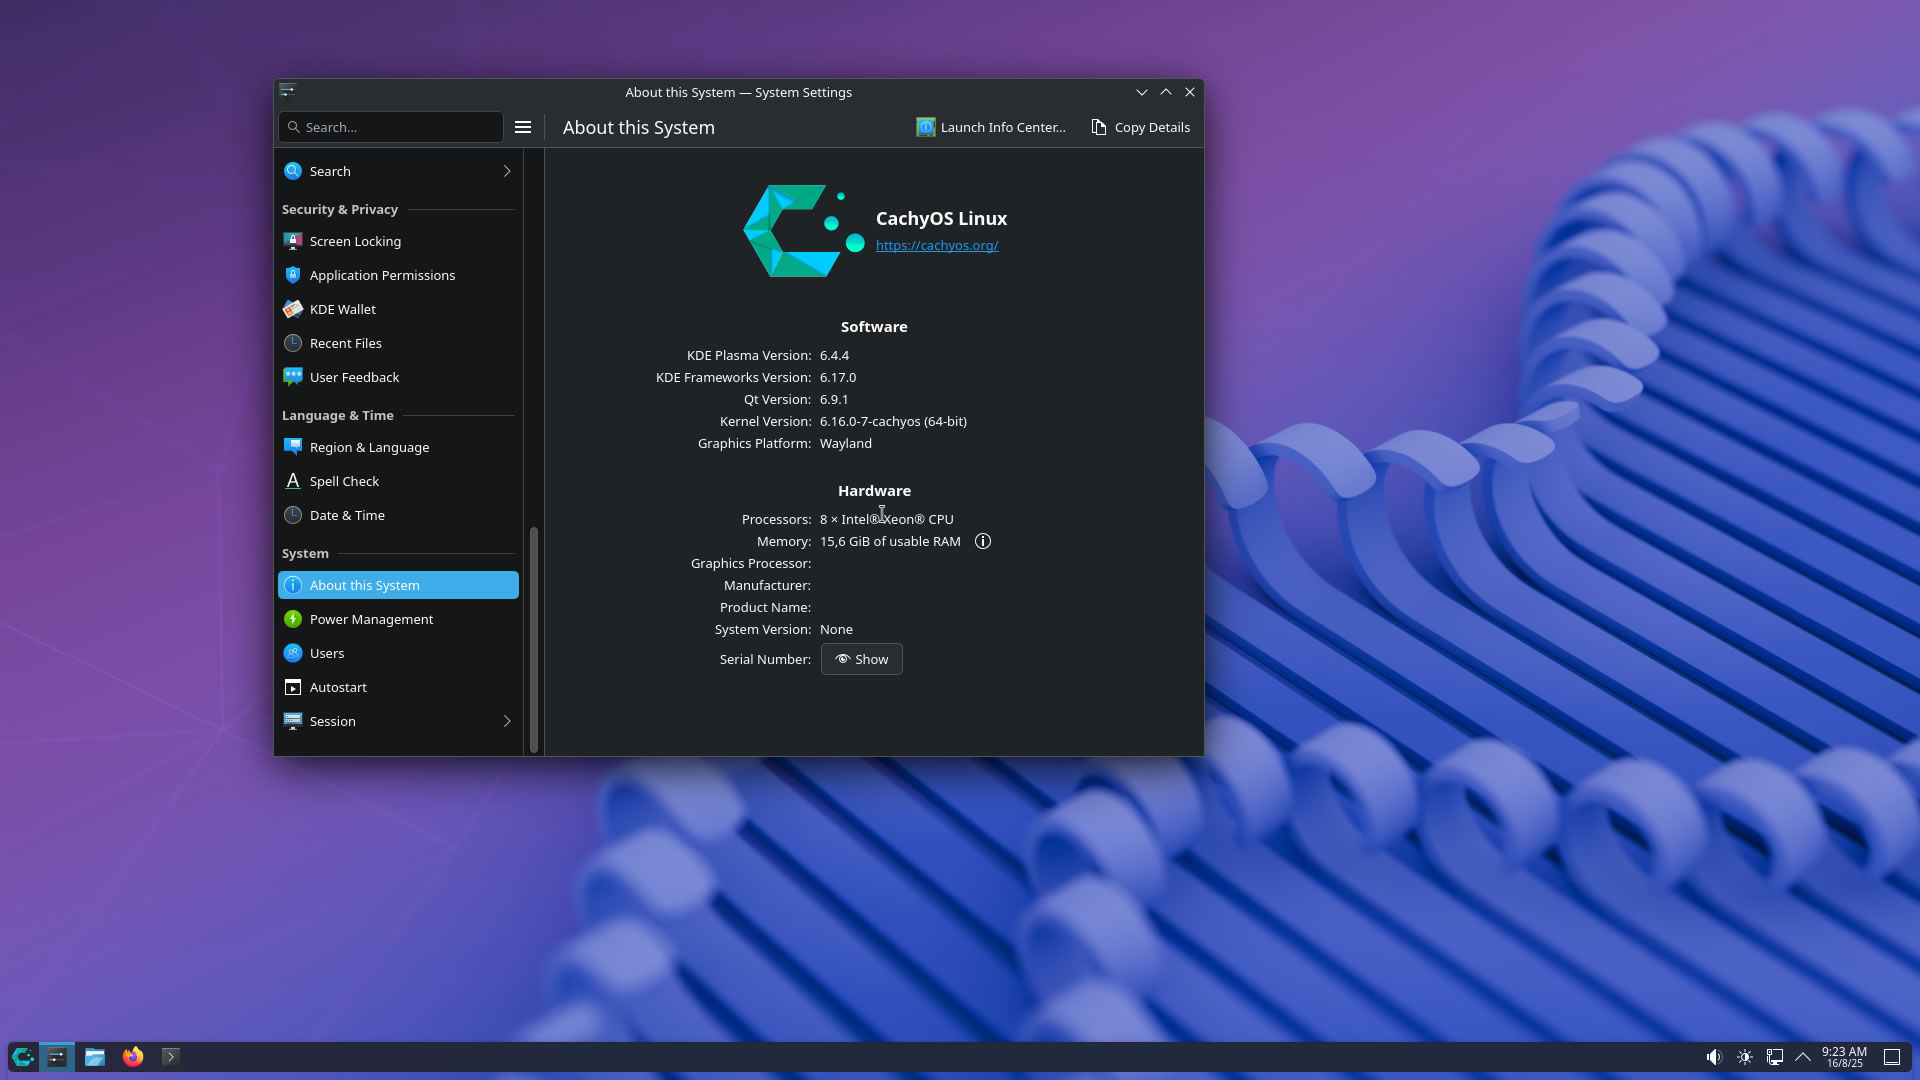
Task: Open User Feedback settings
Action: click(x=398, y=377)
